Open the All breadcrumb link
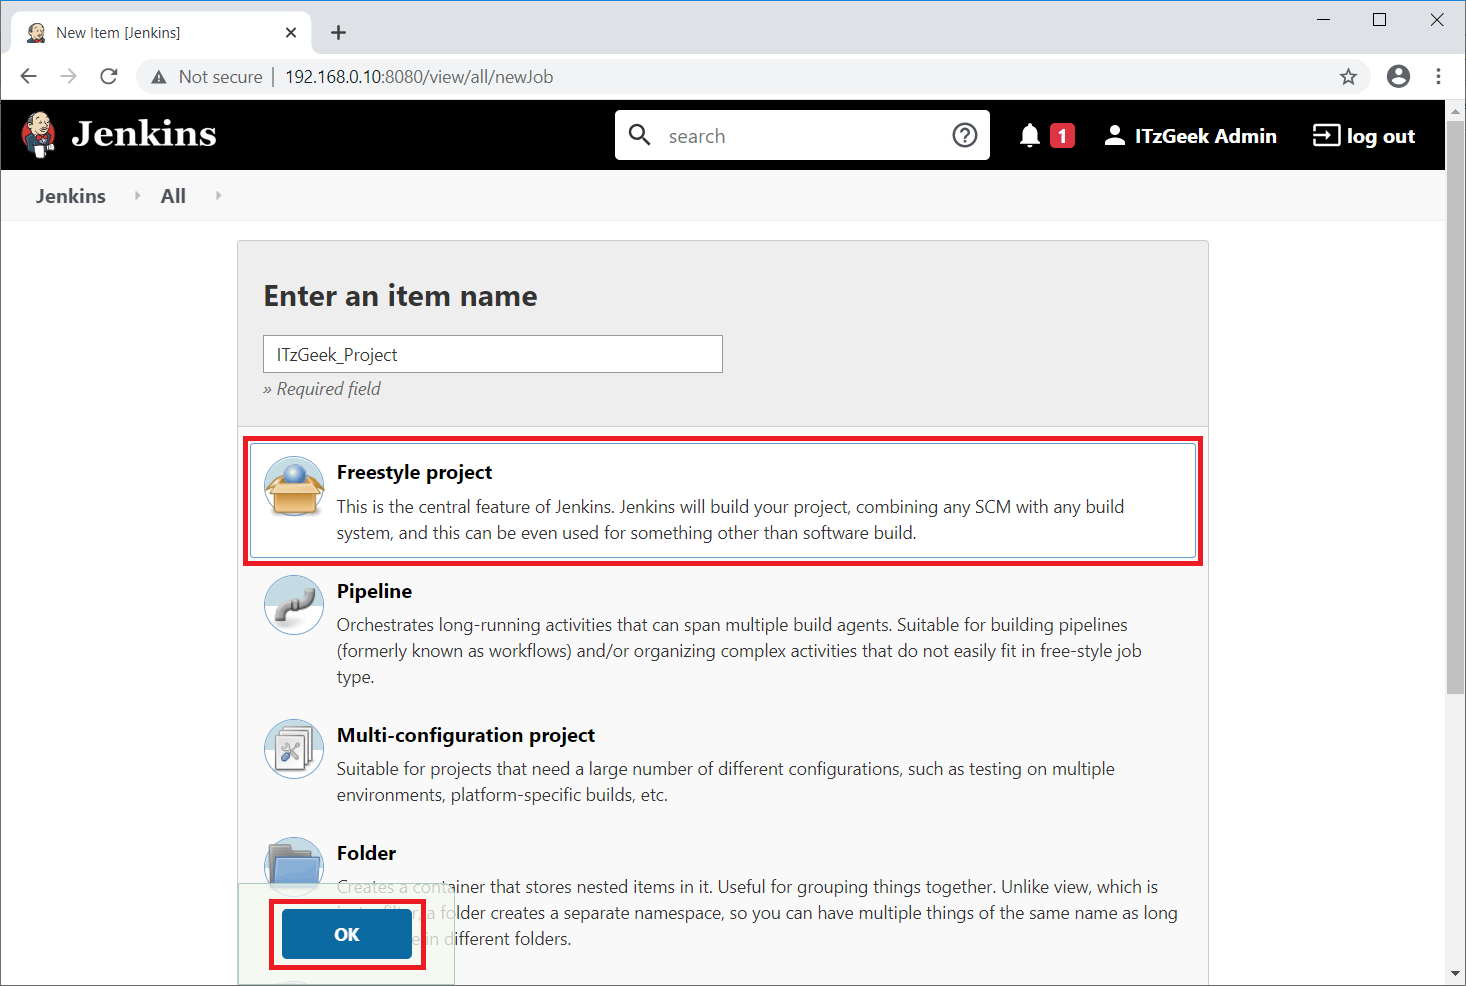 pos(173,196)
